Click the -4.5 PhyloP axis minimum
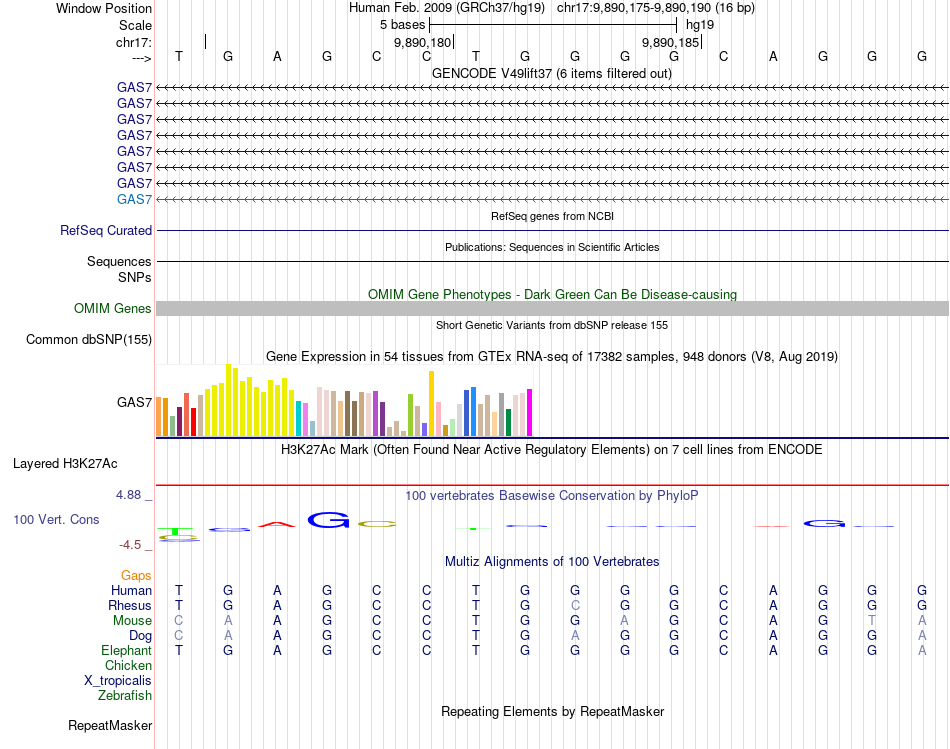This screenshot has width=950, height=749. 130,545
